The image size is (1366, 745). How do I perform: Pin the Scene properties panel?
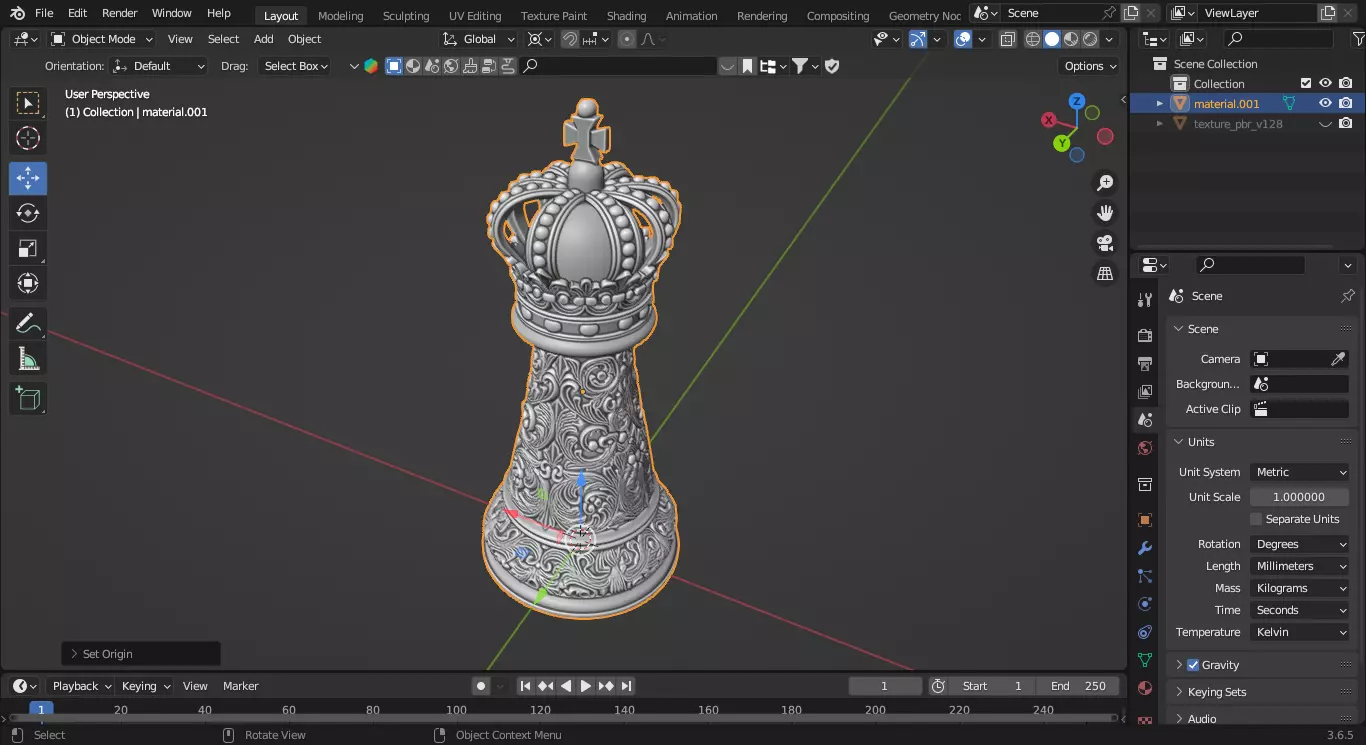tap(1347, 296)
